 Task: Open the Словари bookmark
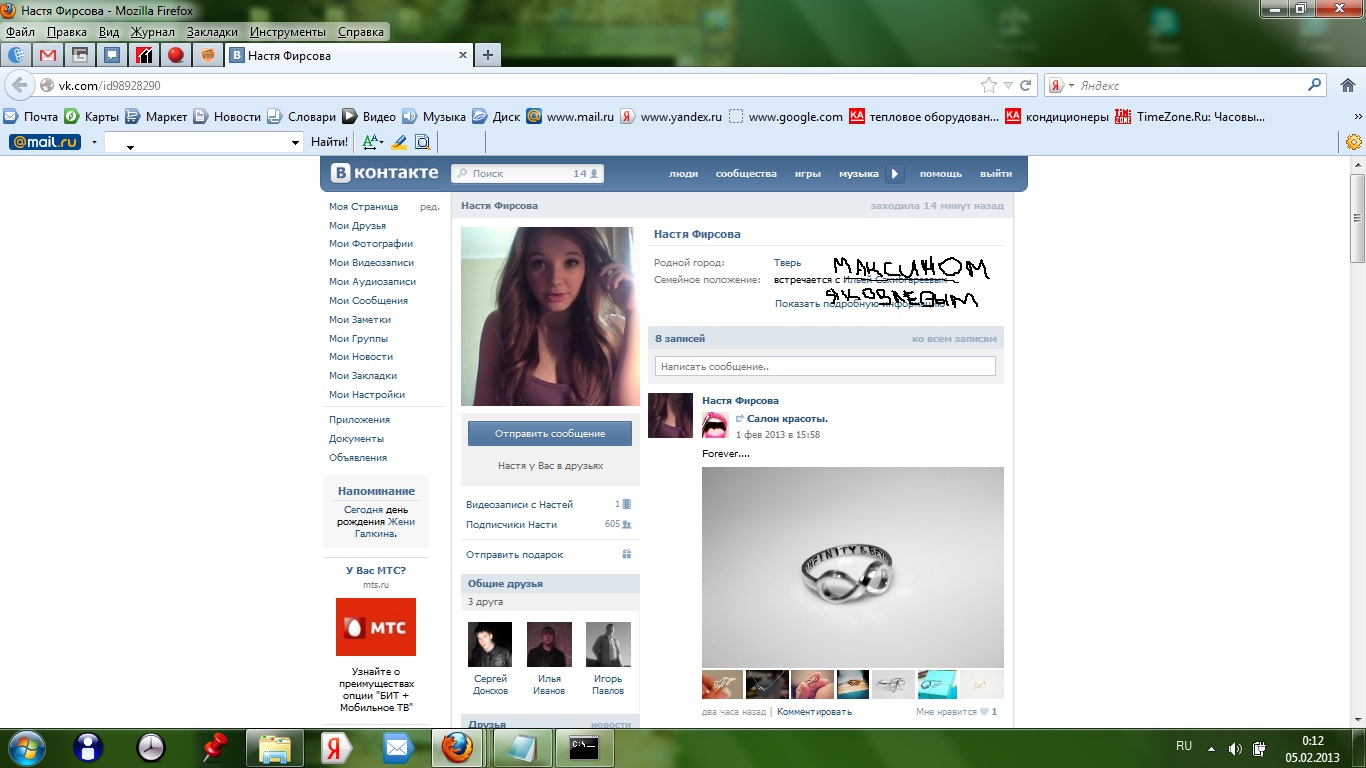point(301,116)
